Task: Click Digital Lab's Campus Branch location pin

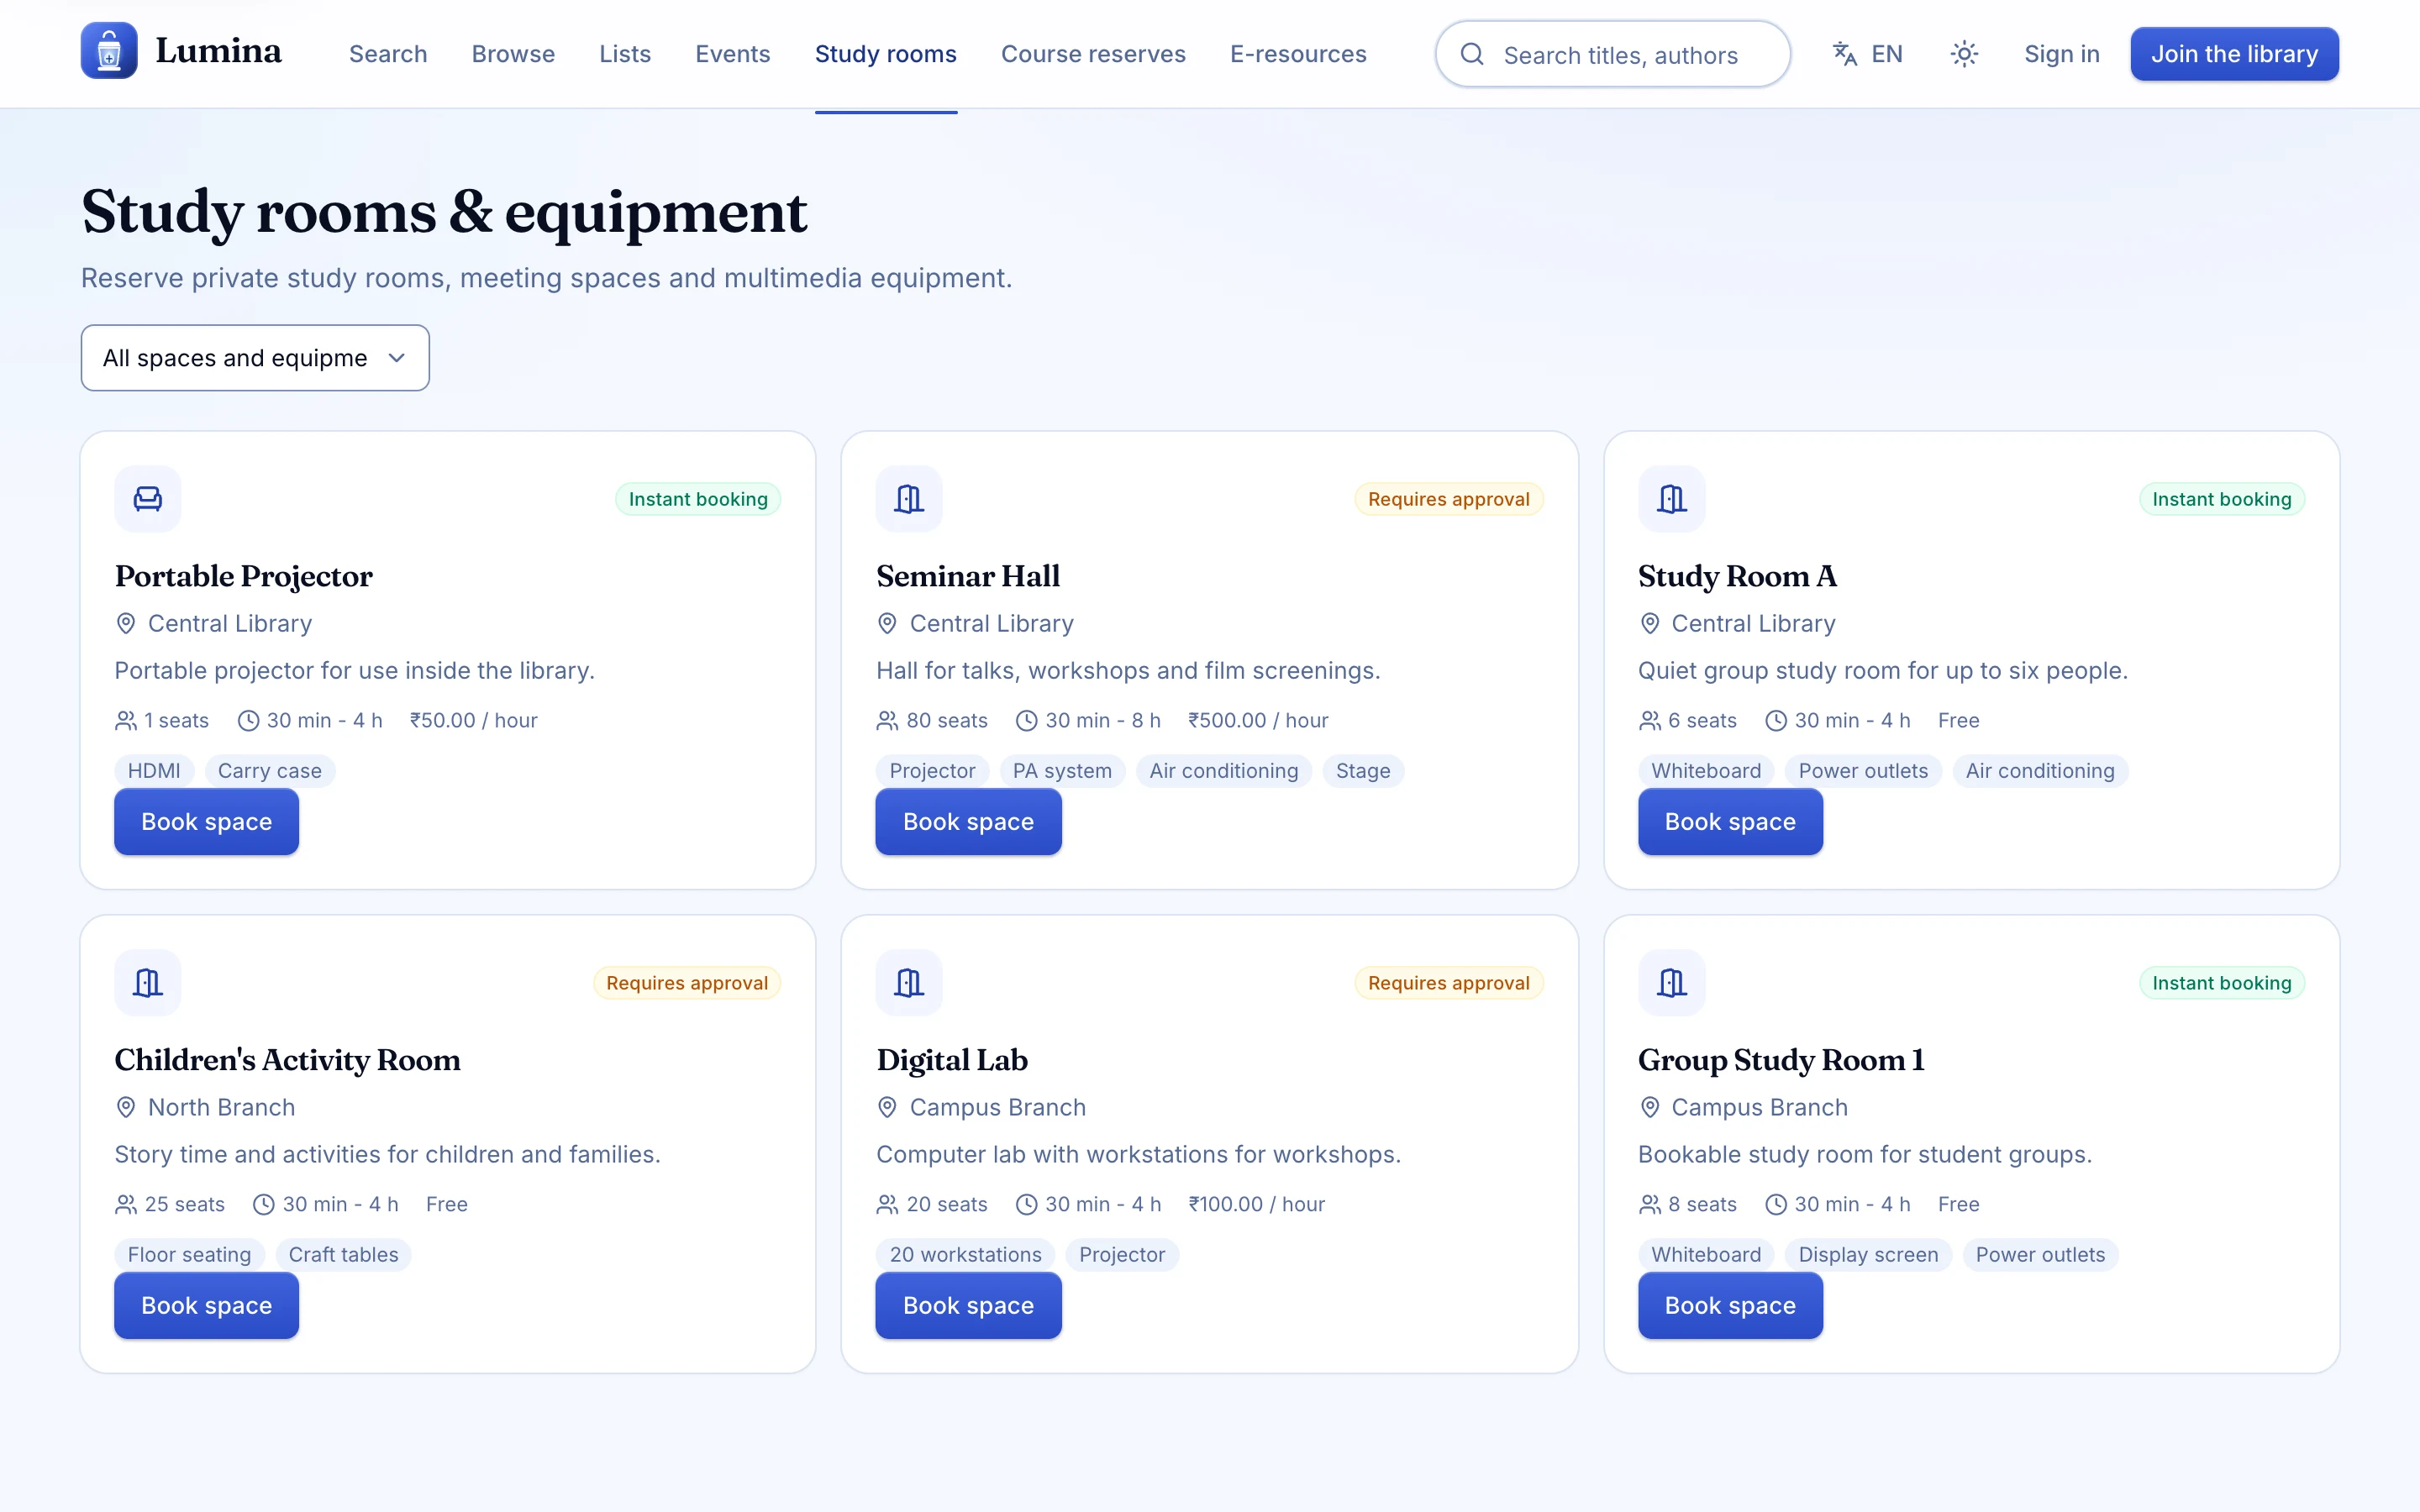Action: click(887, 1108)
